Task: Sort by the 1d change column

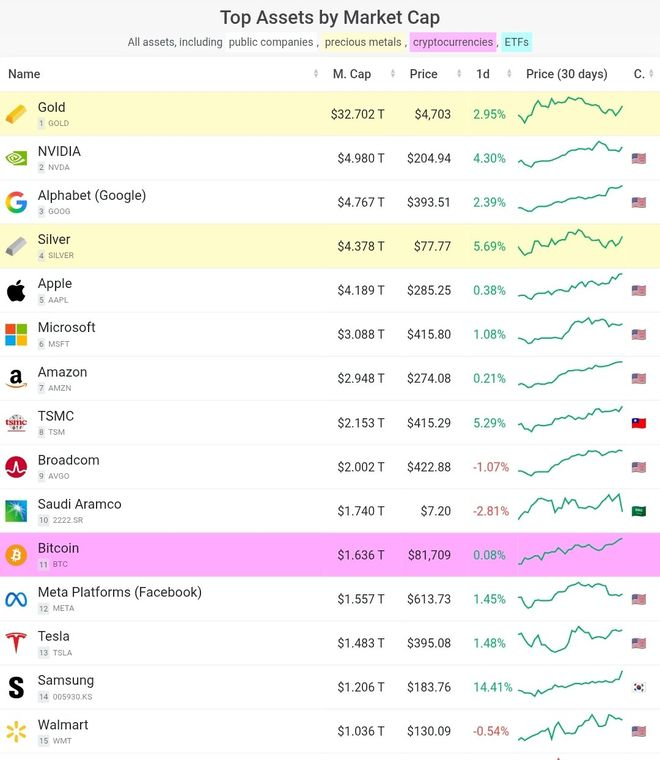Action: (483, 74)
